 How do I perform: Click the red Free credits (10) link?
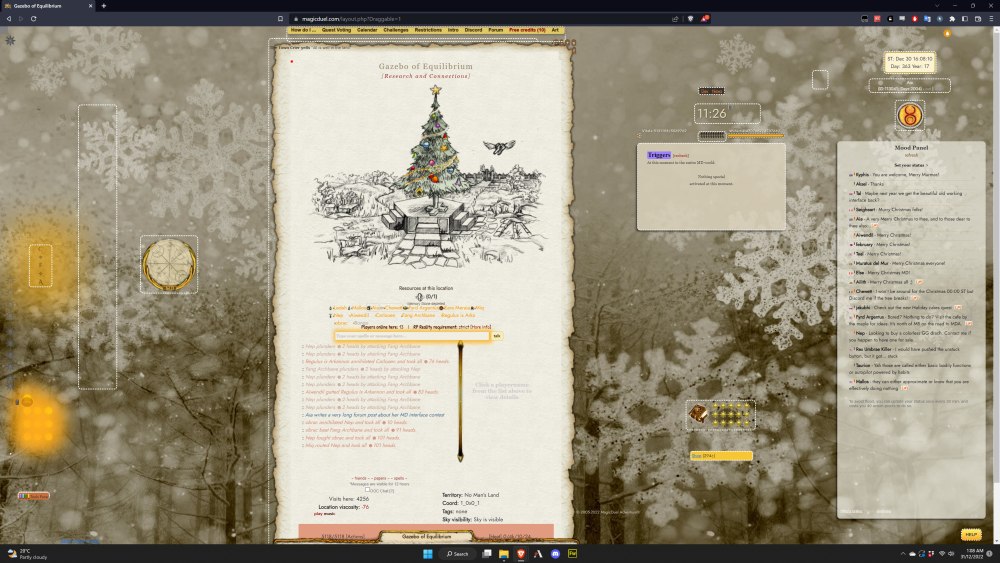pyautogui.click(x=527, y=30)
